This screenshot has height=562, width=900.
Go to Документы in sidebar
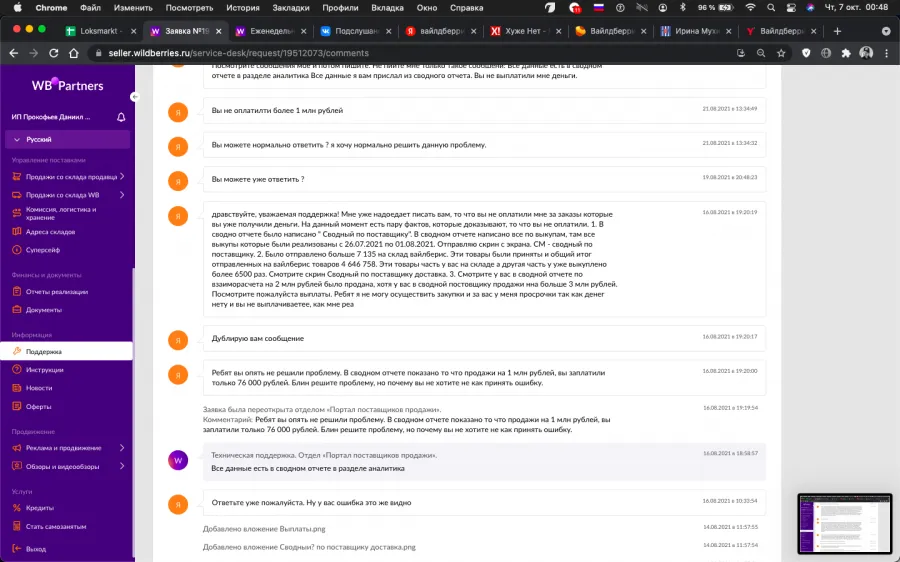[x=44, y=310]
